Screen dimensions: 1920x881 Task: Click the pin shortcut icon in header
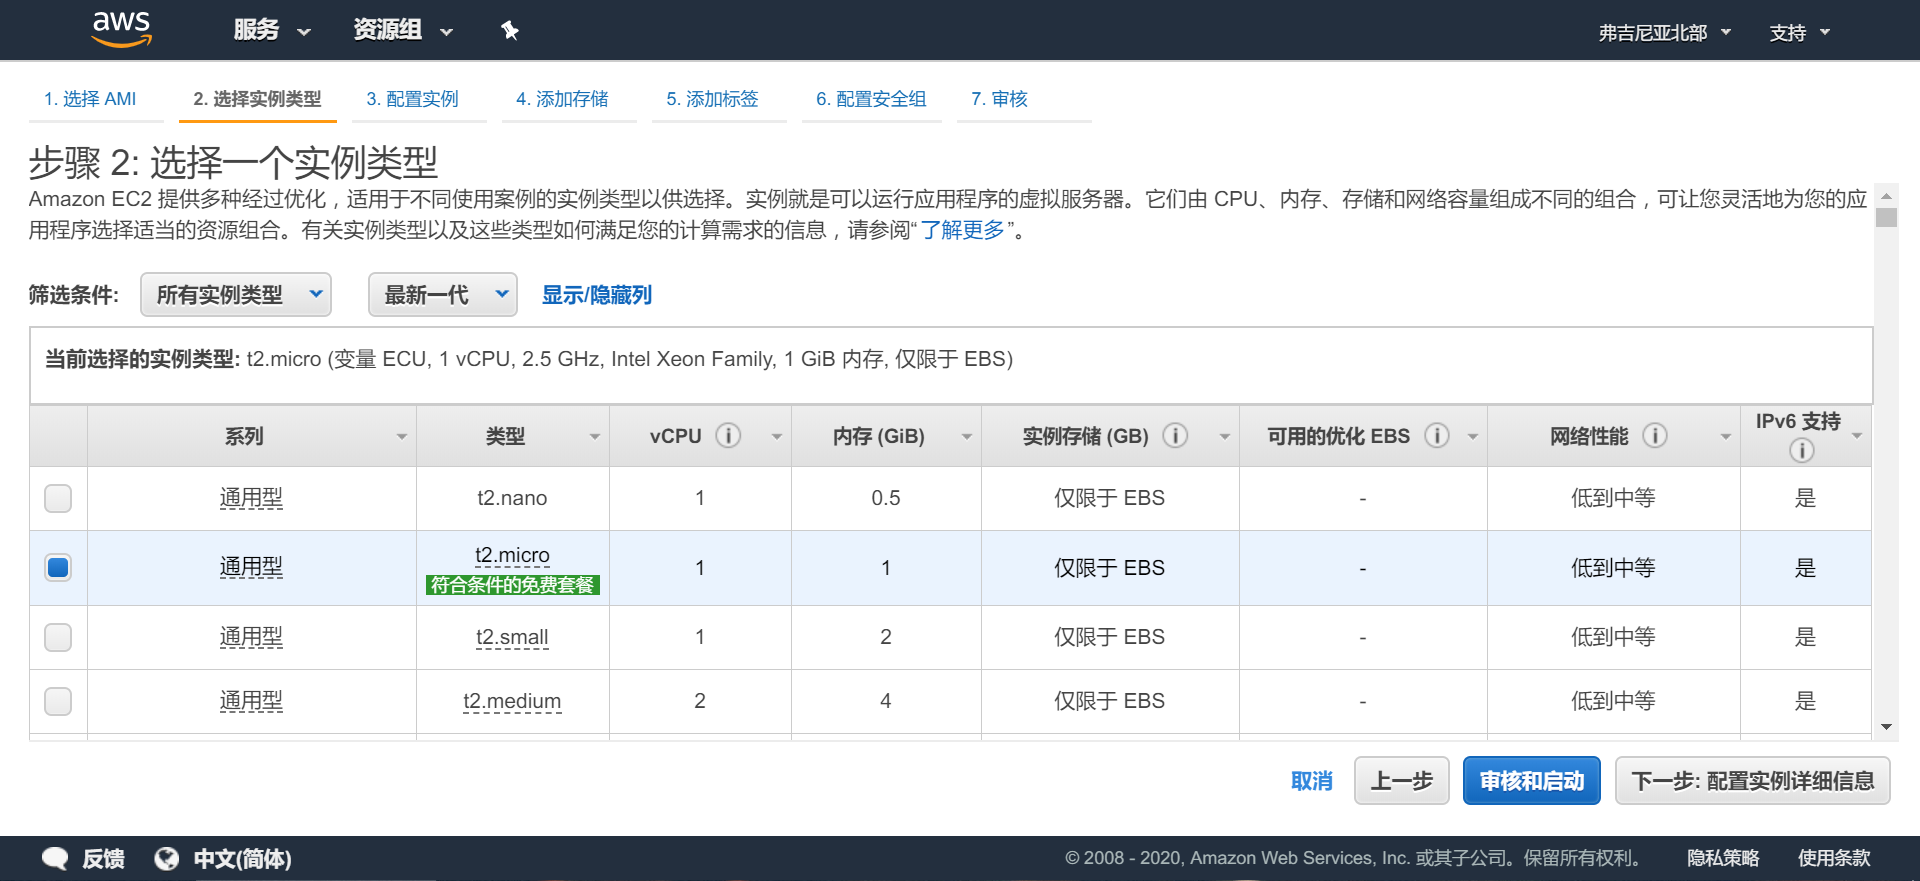click(x=510, y=31)
